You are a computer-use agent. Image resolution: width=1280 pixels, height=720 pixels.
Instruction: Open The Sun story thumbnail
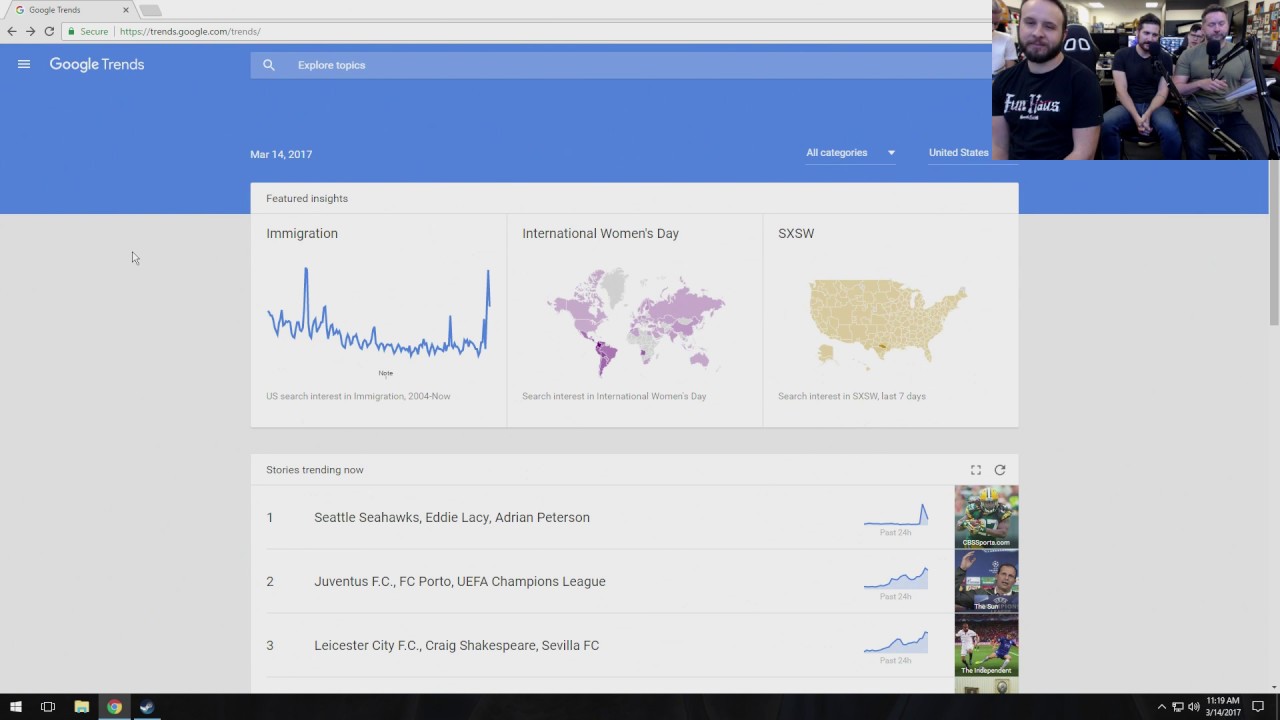click(x=987, y=581)
